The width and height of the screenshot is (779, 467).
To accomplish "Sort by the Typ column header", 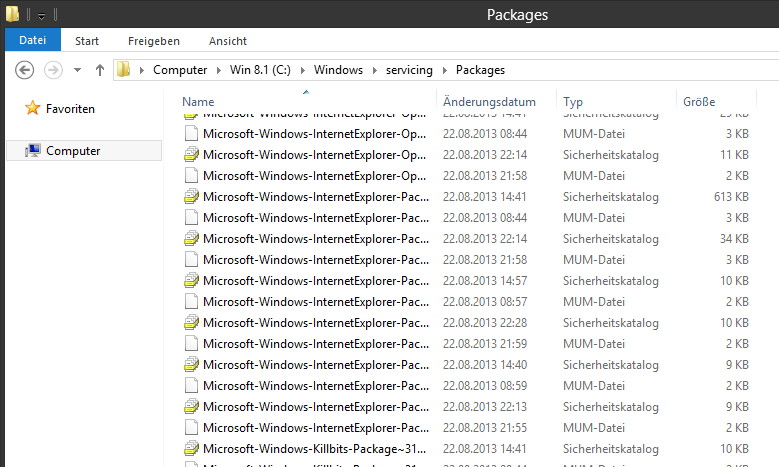I will pyautogui.click(x=573, y=102).
